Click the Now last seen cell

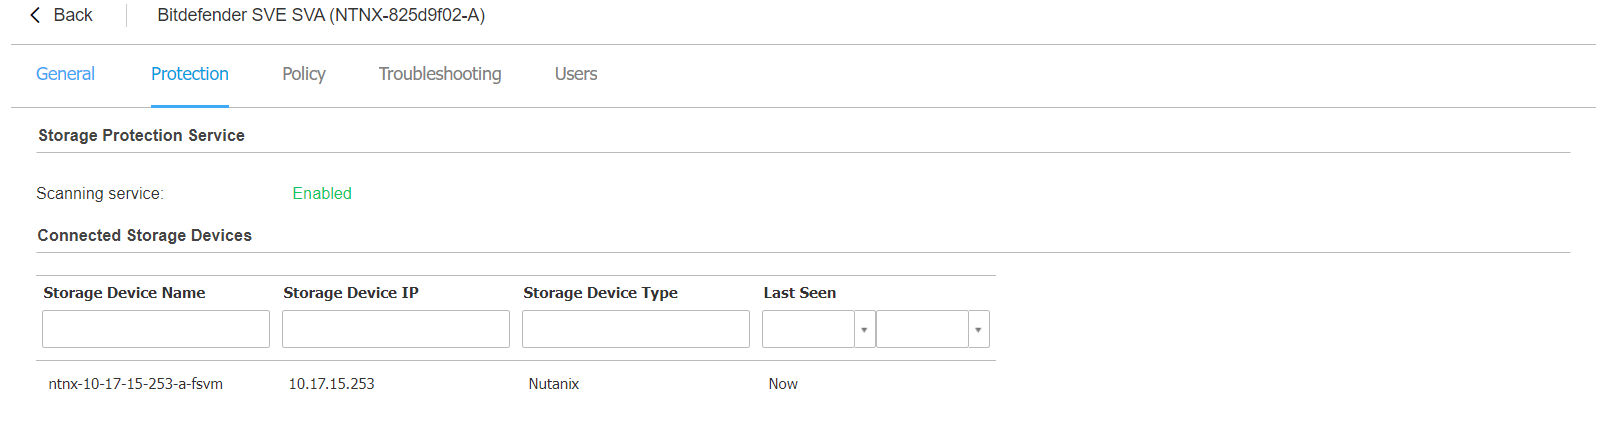783,384
